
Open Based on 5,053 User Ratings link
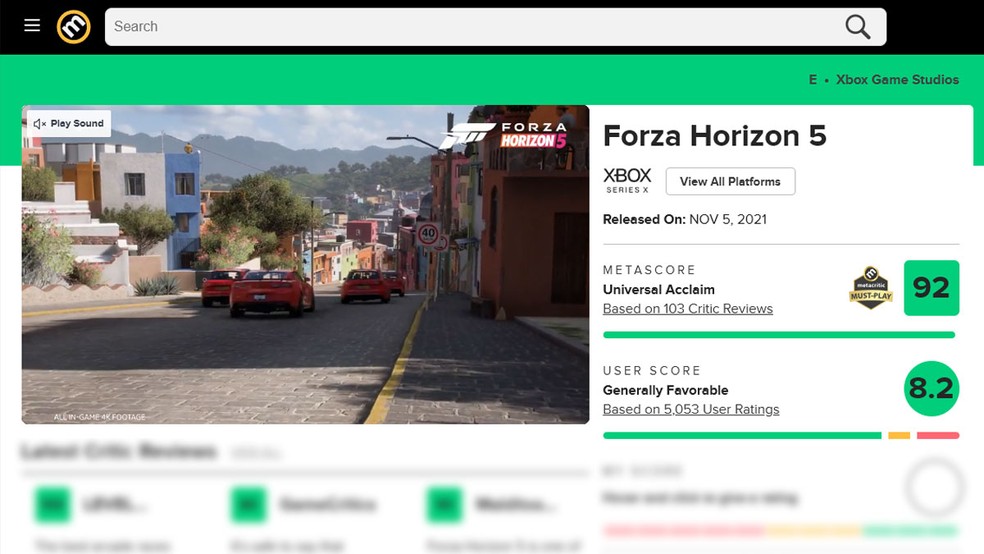pos(691,409)
